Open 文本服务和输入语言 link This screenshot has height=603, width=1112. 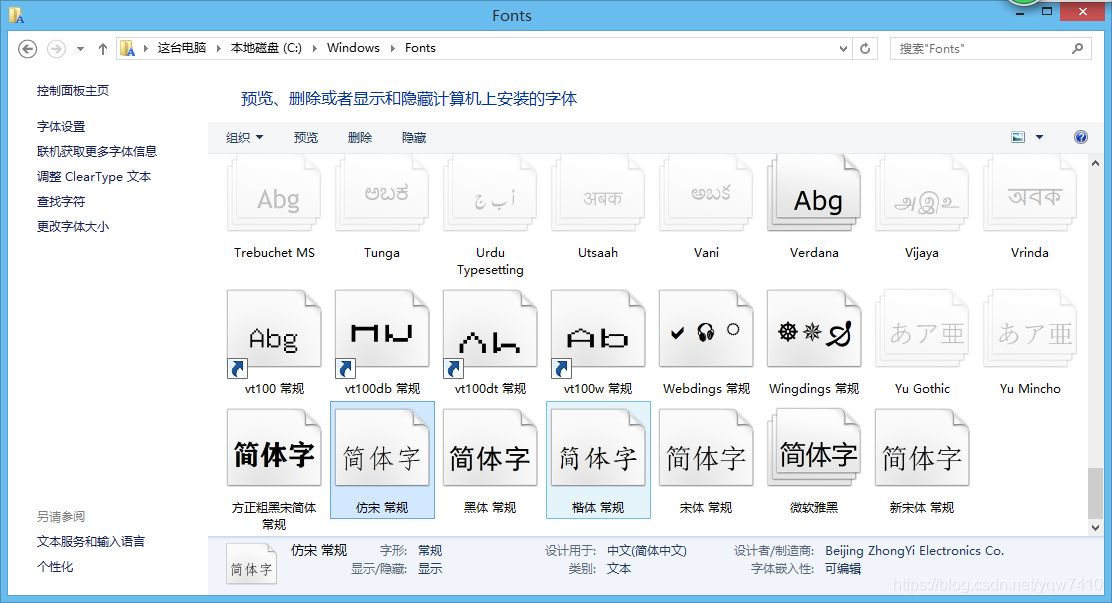point(91,541)
